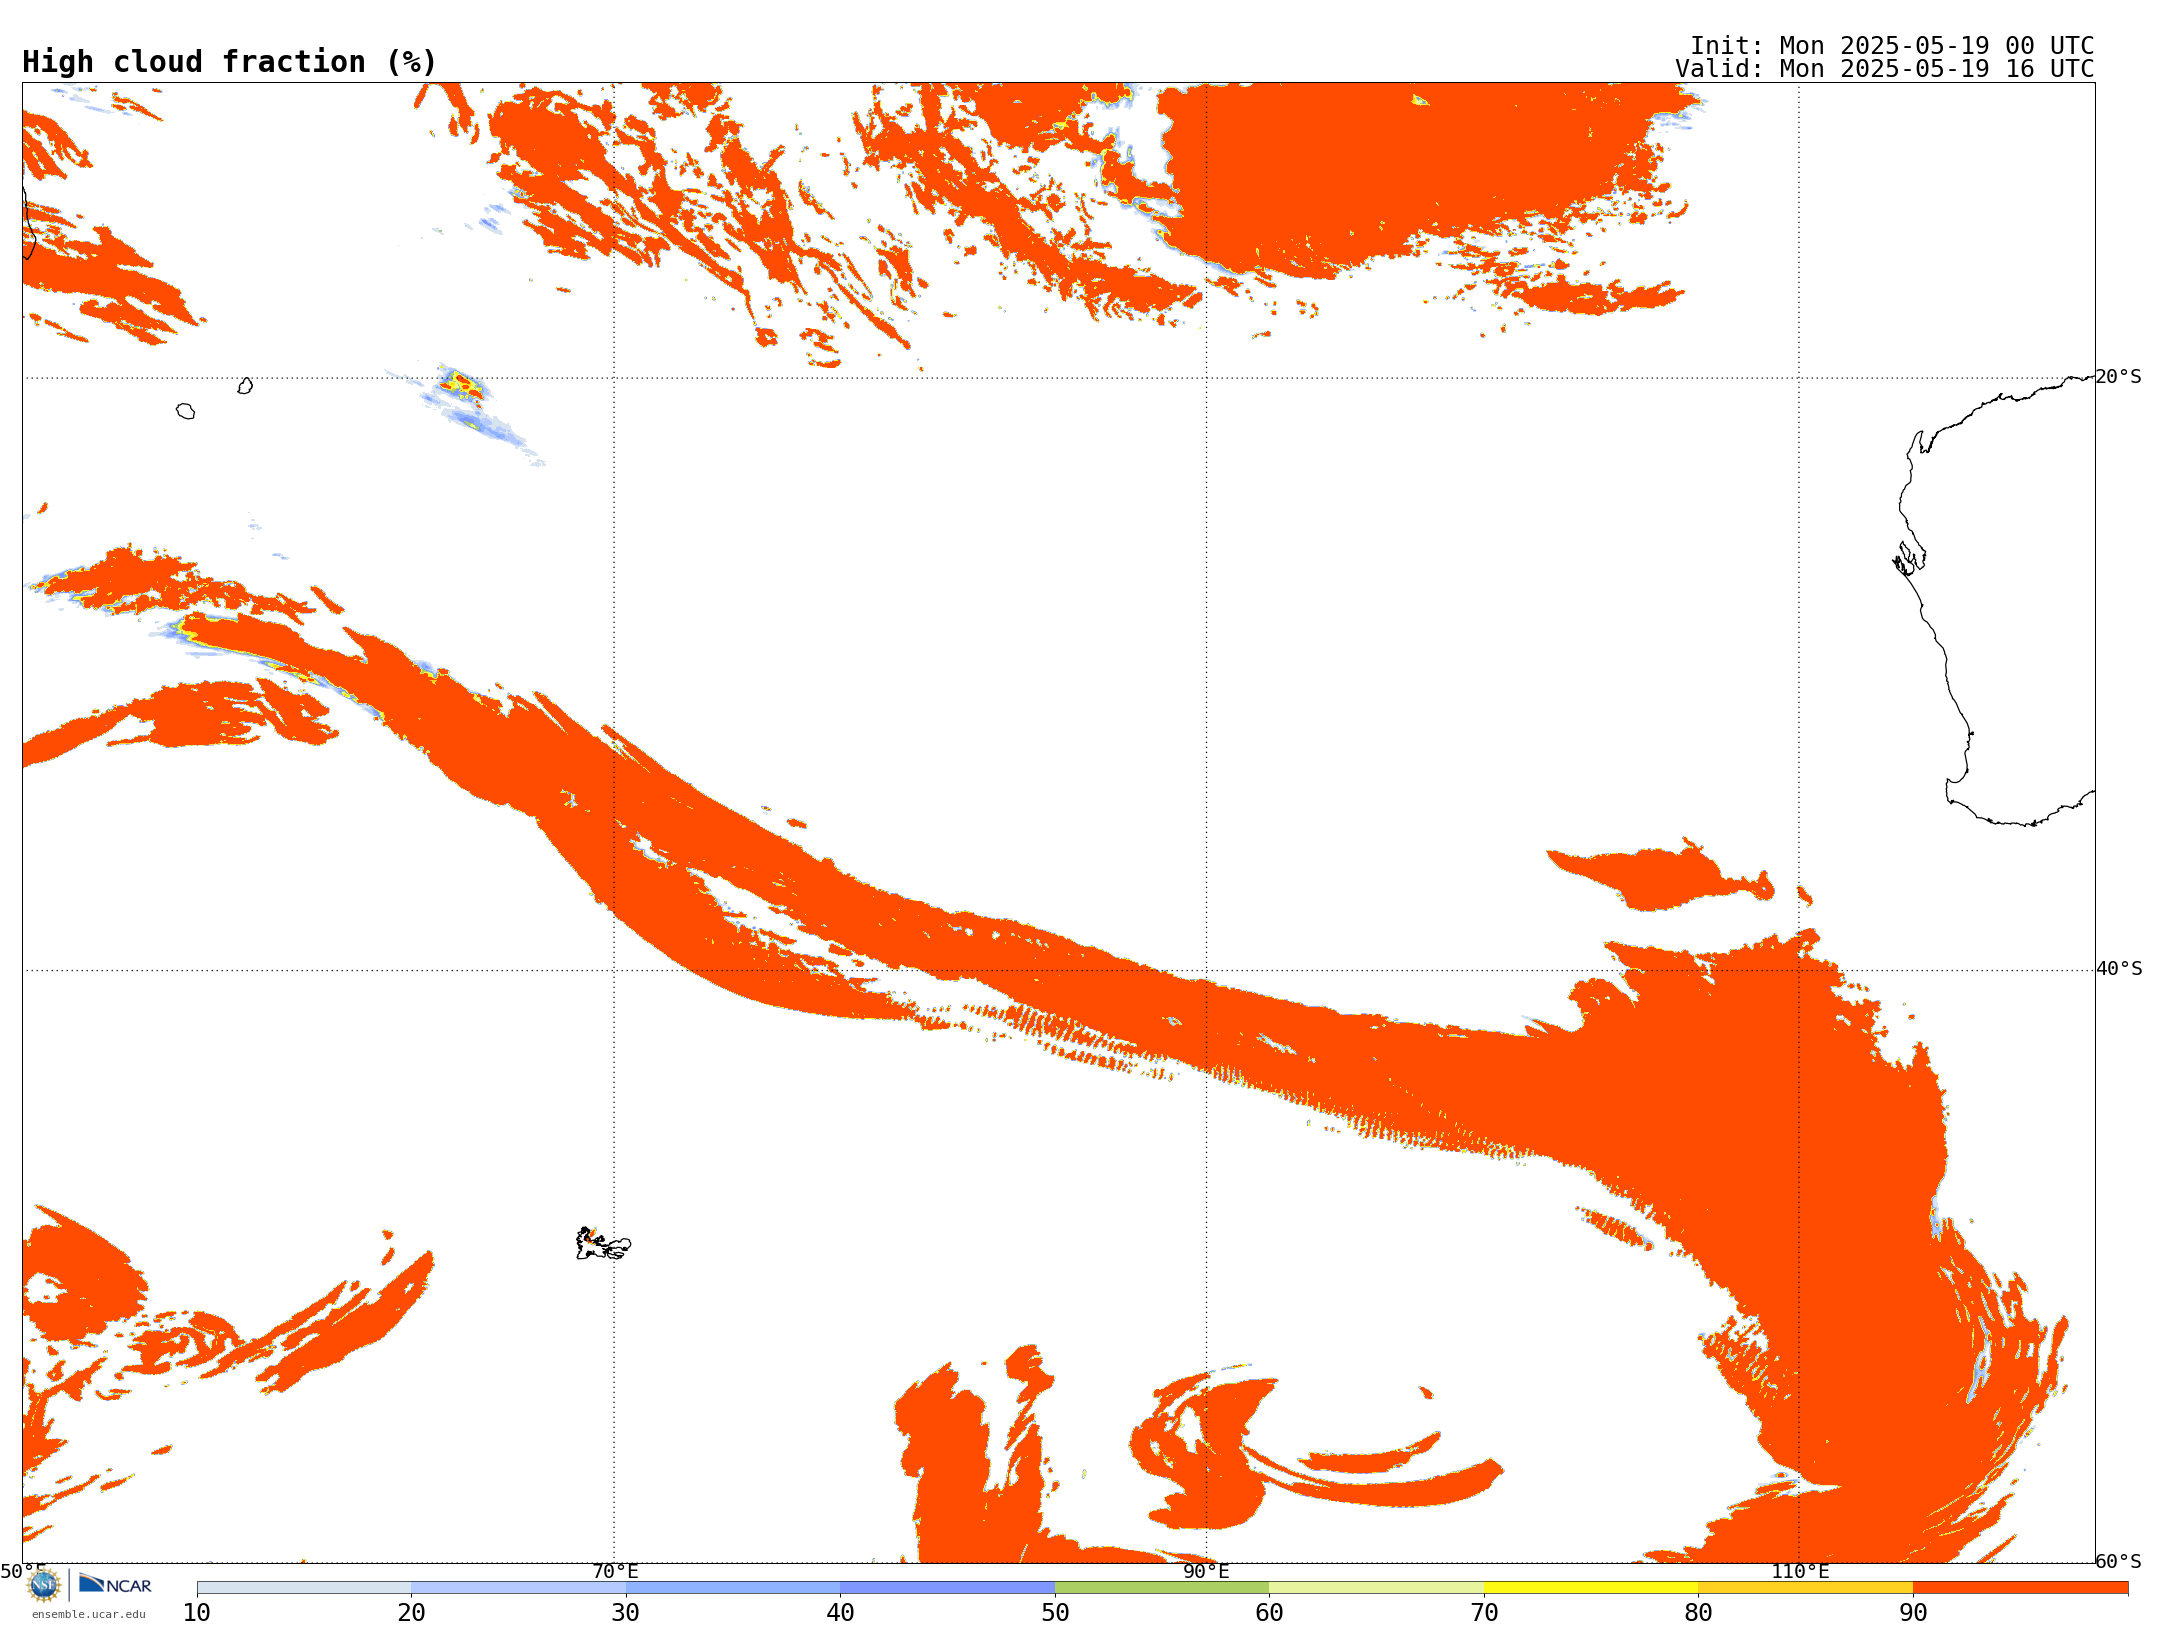The width and height of the screenshot is (2160, 1626).
Task: Pick the 70-80 yellow colorbar segment
Action: click(x=1591, y=1588)
